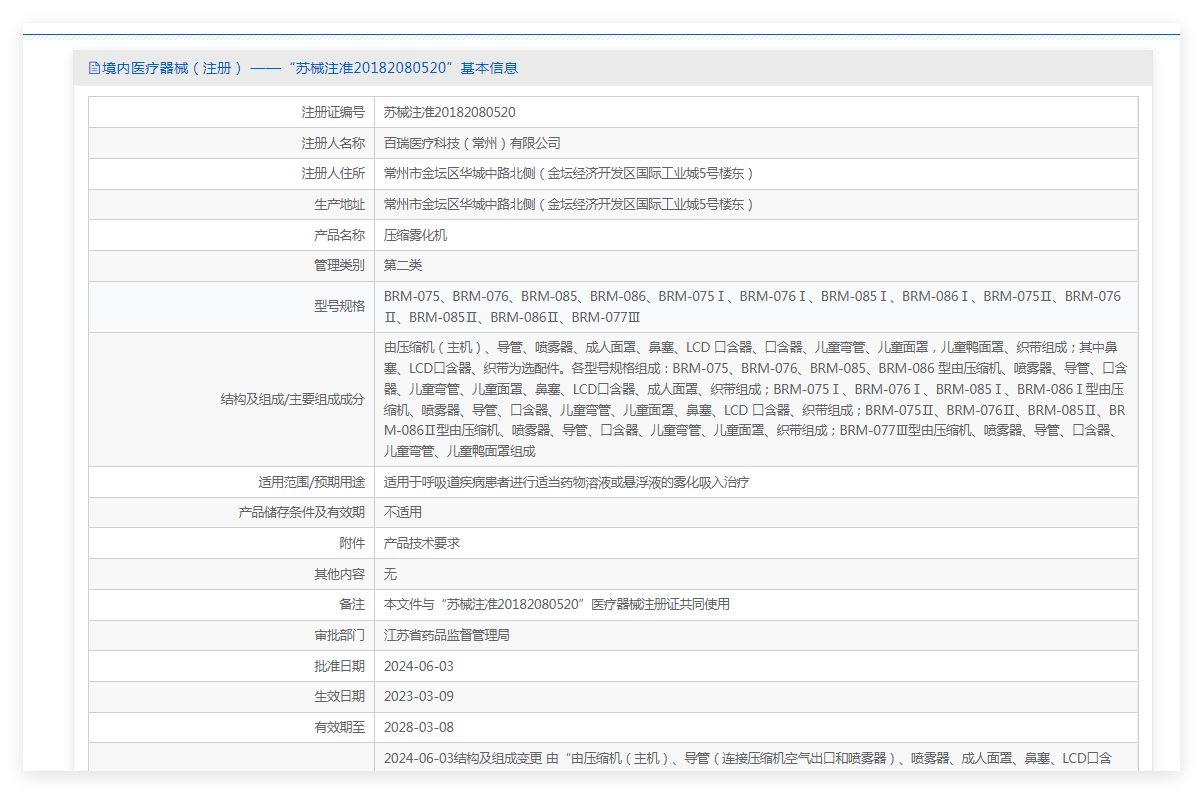Click company name 百瑞医疗科技（常州）有限公司
The image size is (1203, 794).
pos(472,143)
